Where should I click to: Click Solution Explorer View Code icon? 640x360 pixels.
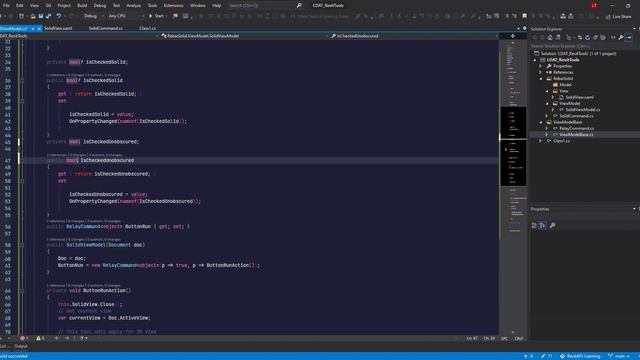coord(613,38)
